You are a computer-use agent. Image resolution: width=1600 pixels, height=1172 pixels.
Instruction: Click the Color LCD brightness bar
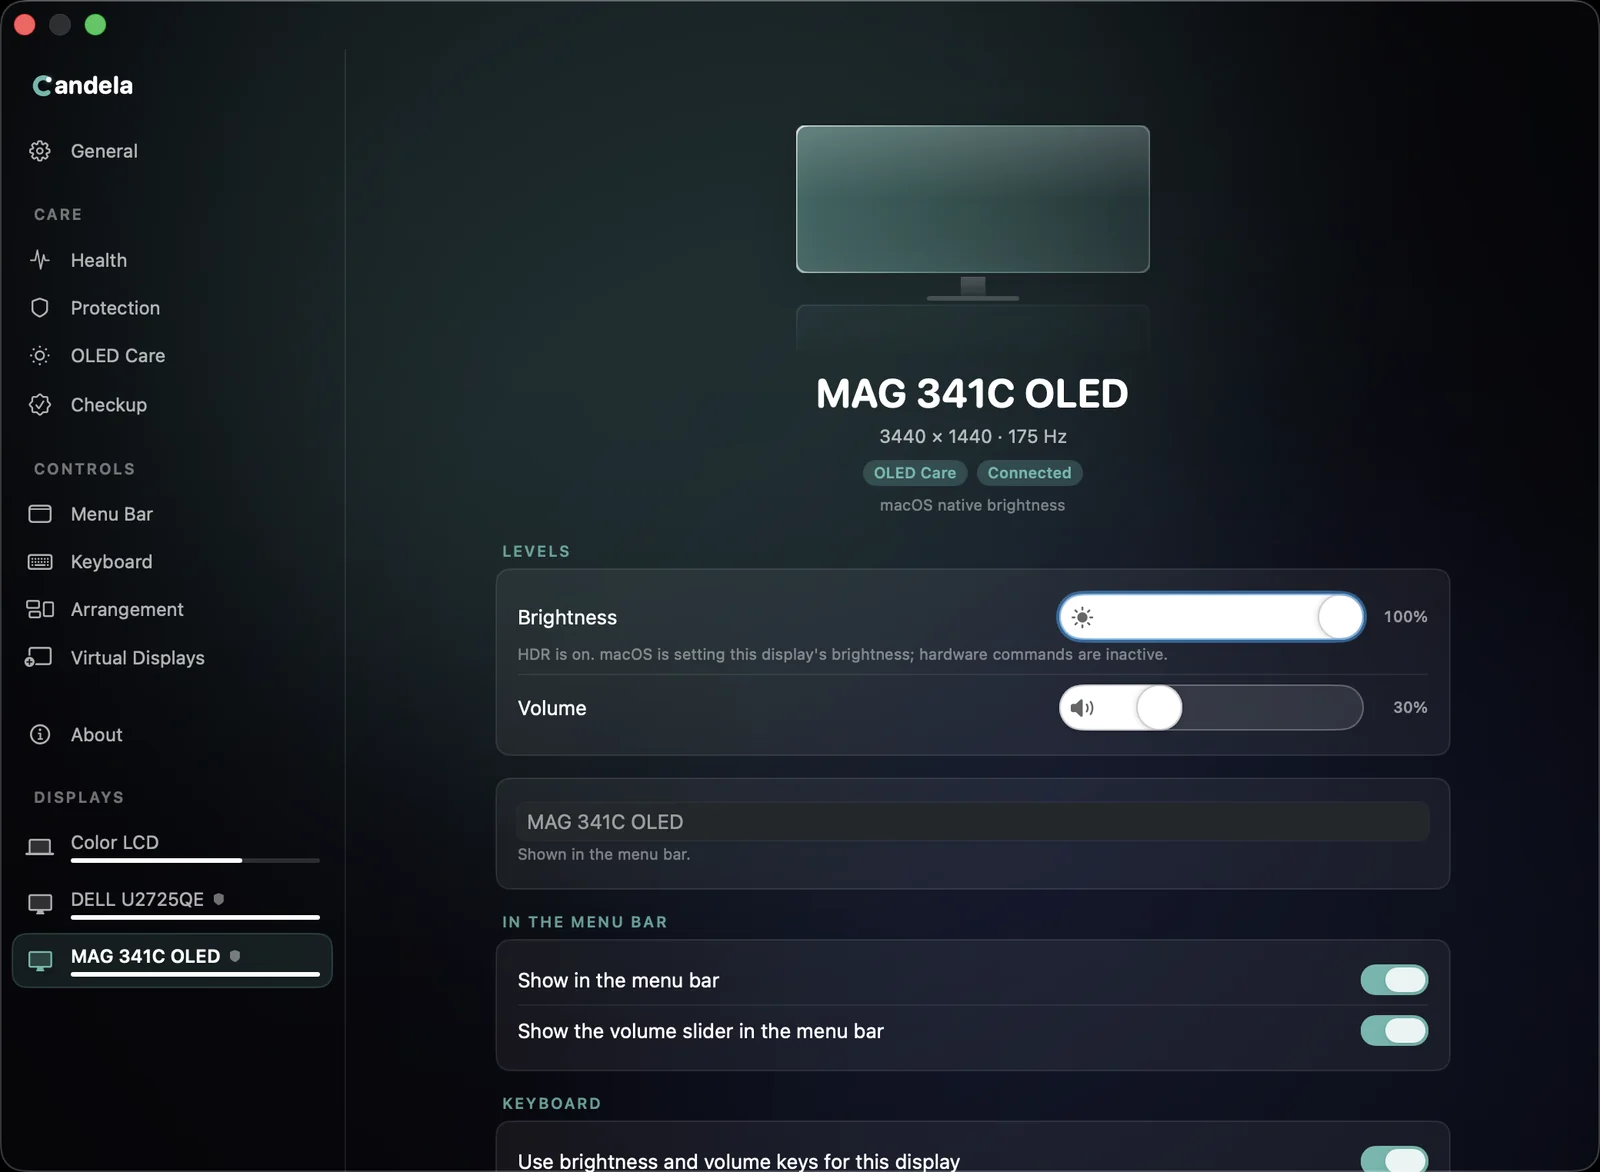(195, 860)
